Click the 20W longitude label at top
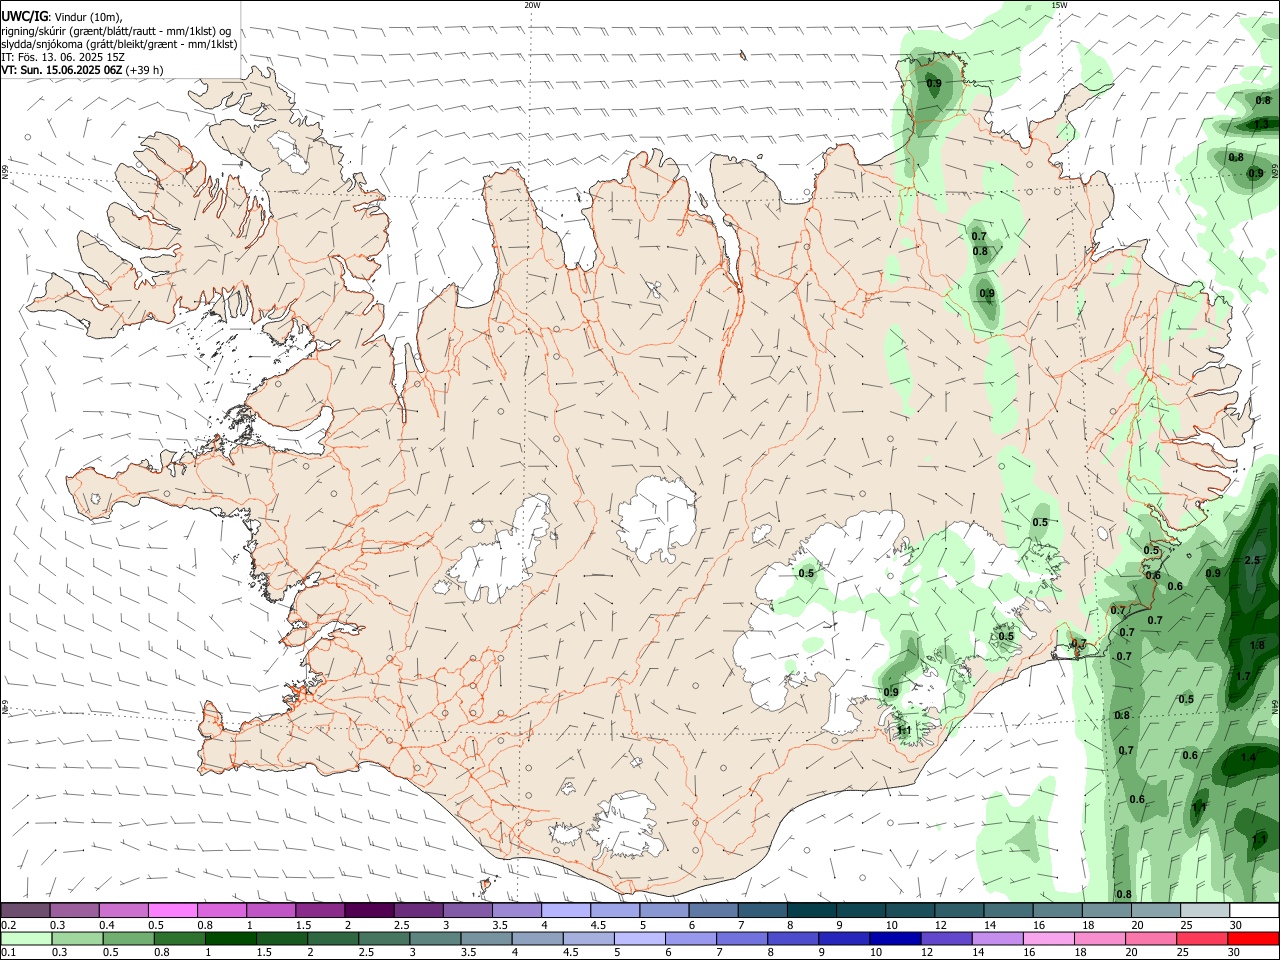The image size is (1280, 960). pyautogui.click(x=532, y=5)
